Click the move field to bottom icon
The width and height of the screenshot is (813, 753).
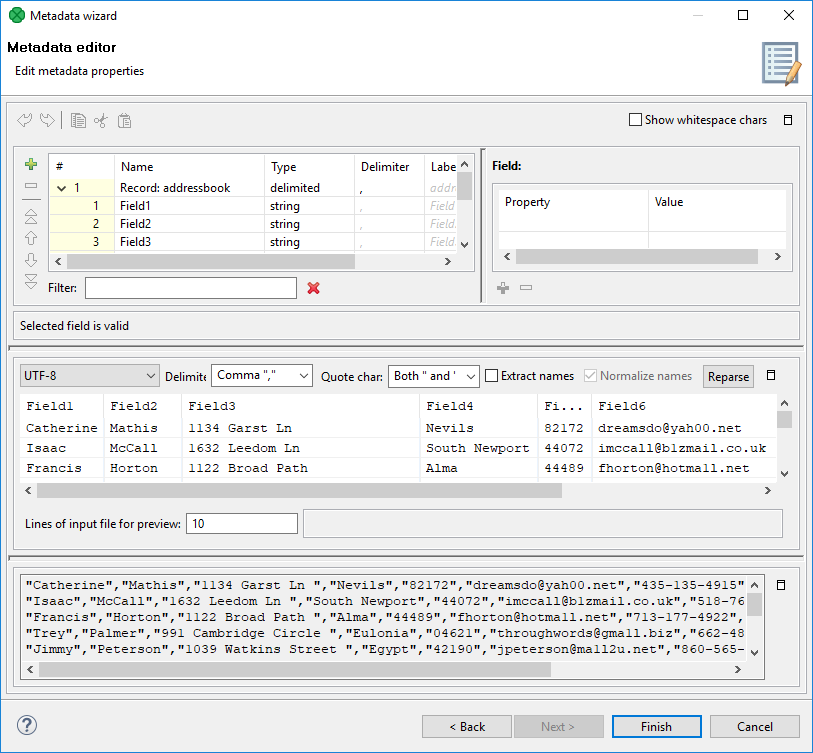pos(31,281)
